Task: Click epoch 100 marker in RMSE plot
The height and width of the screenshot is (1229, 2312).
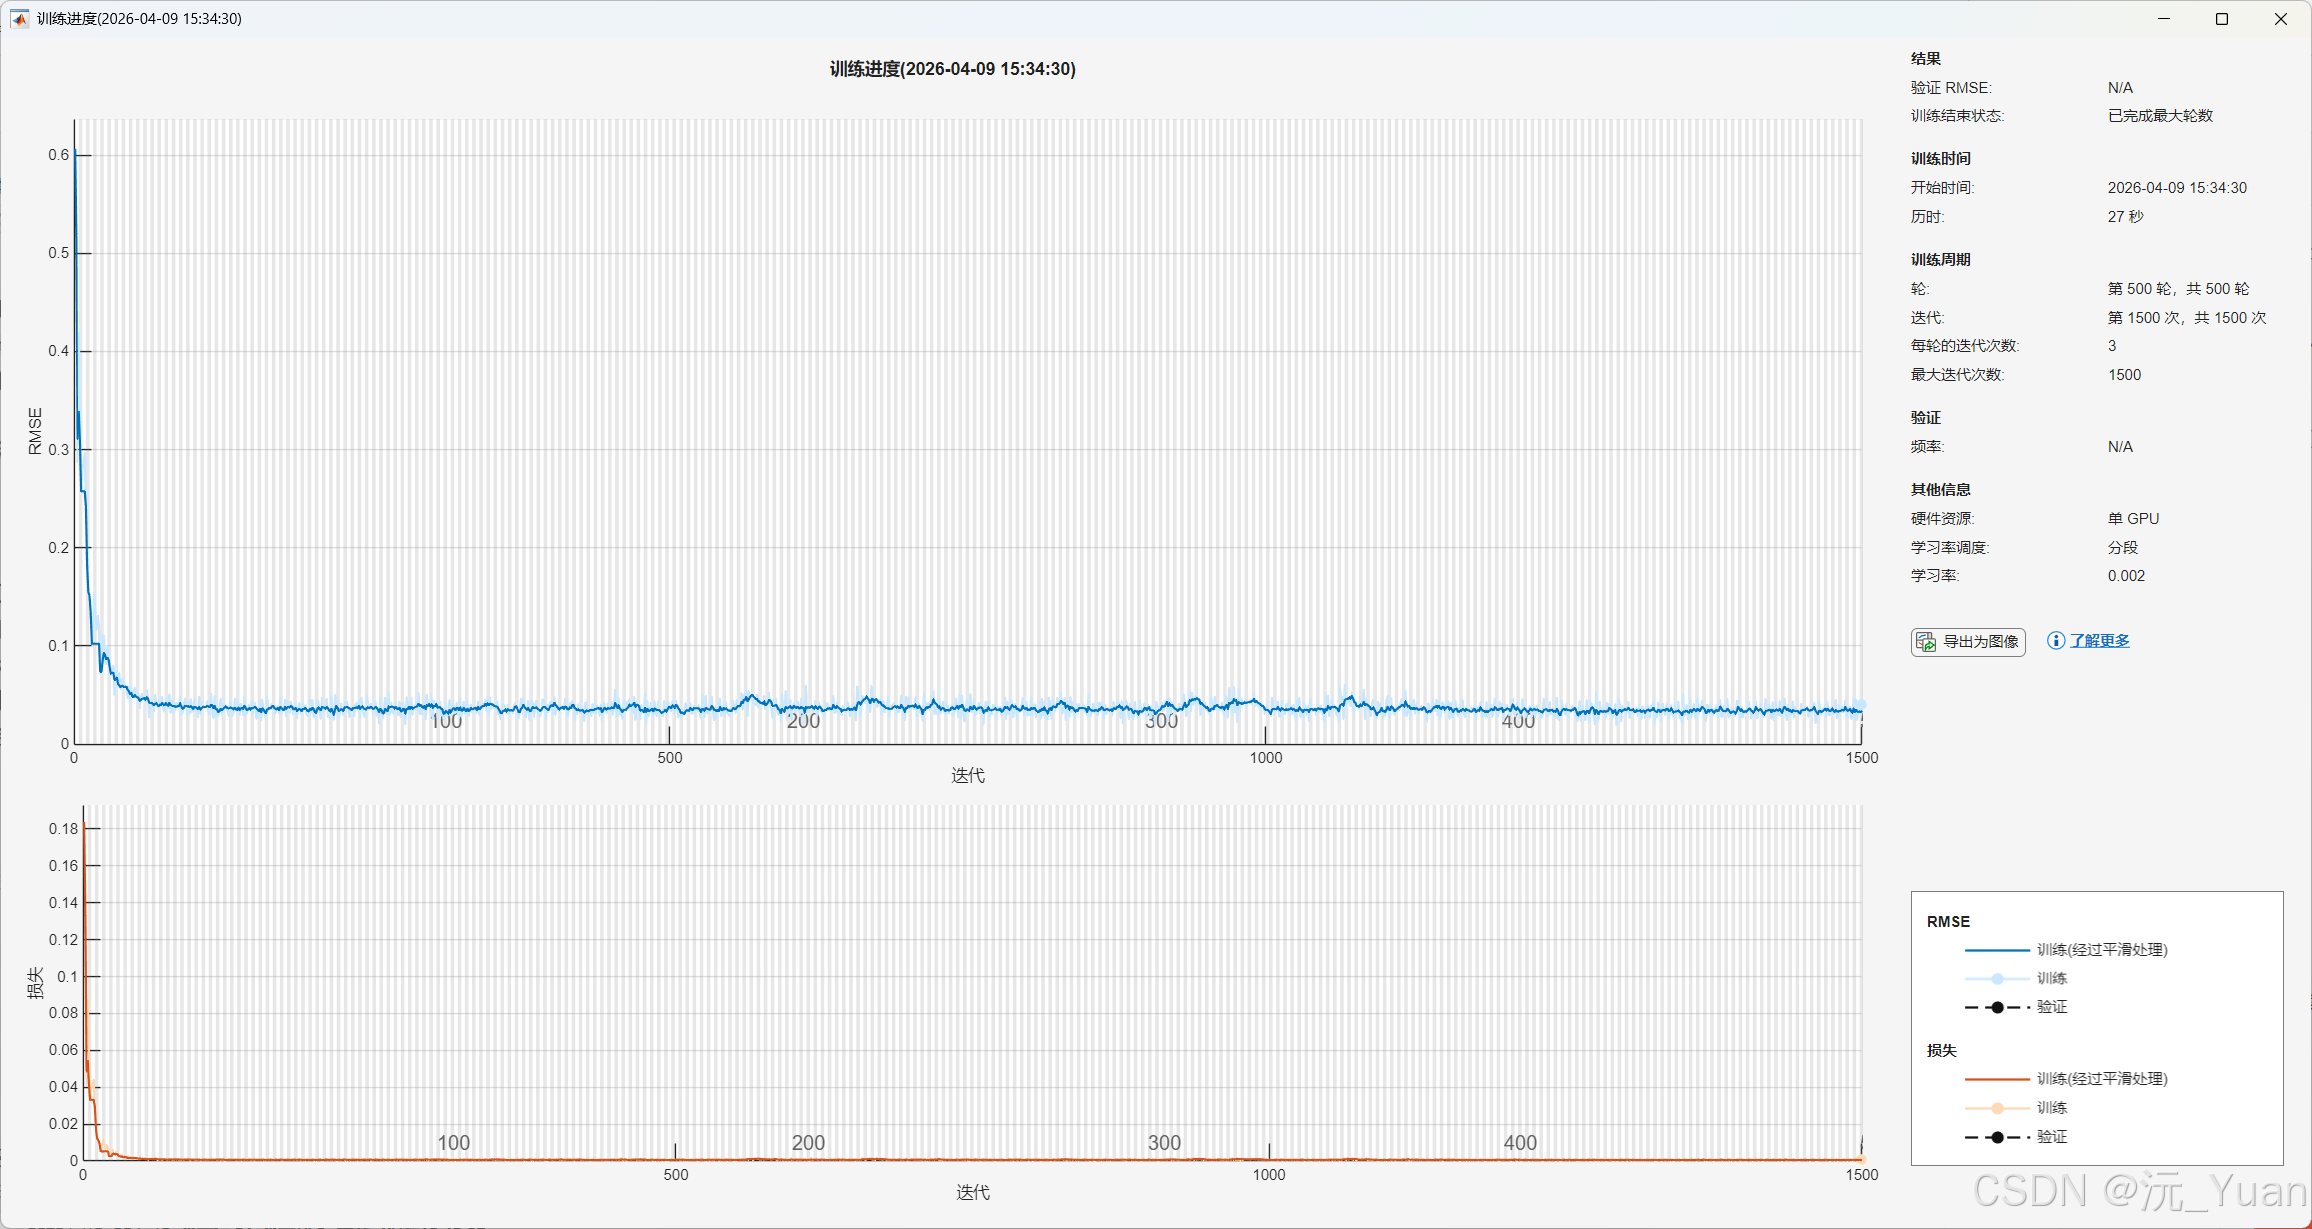Action: (x=446, y=721)
